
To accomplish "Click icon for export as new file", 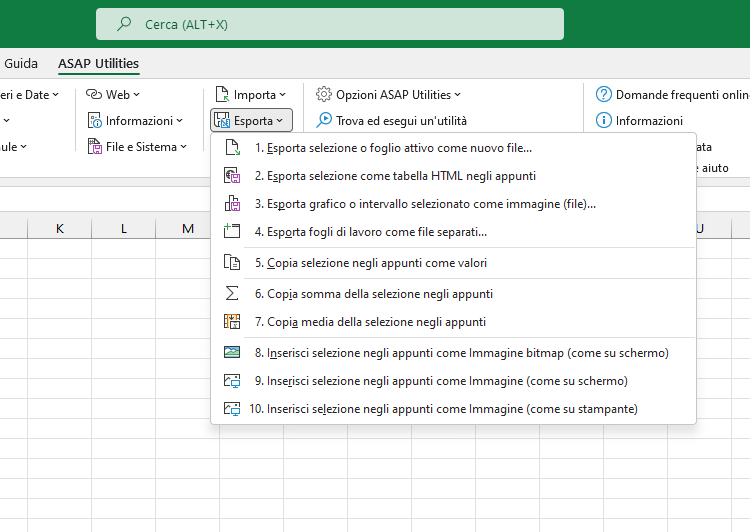I will pyautogui.click(x=232, y=147).
